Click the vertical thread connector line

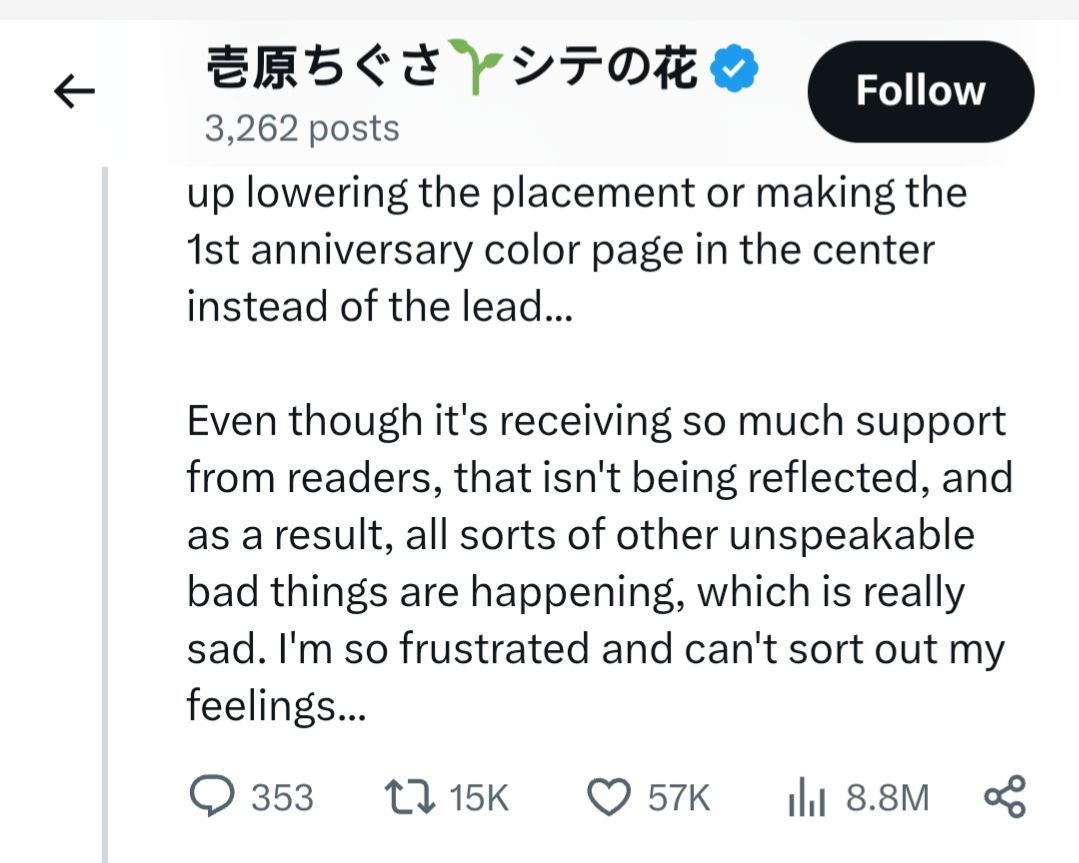[105, 514]
